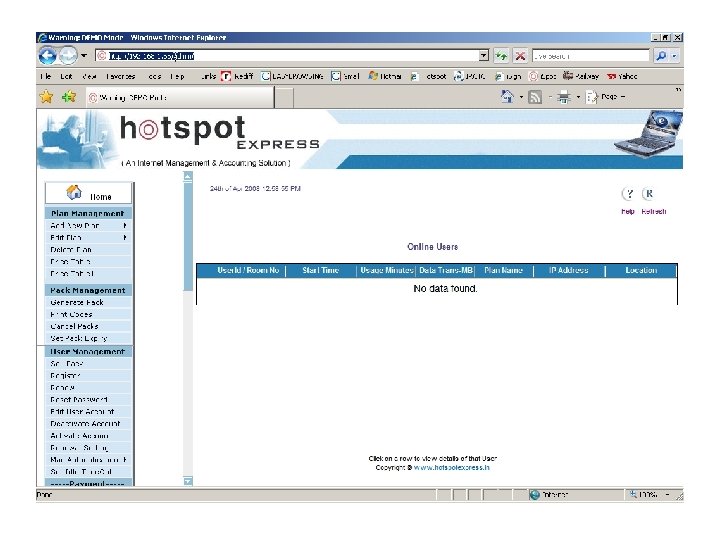Click the Live Search input box

point(591,56)
